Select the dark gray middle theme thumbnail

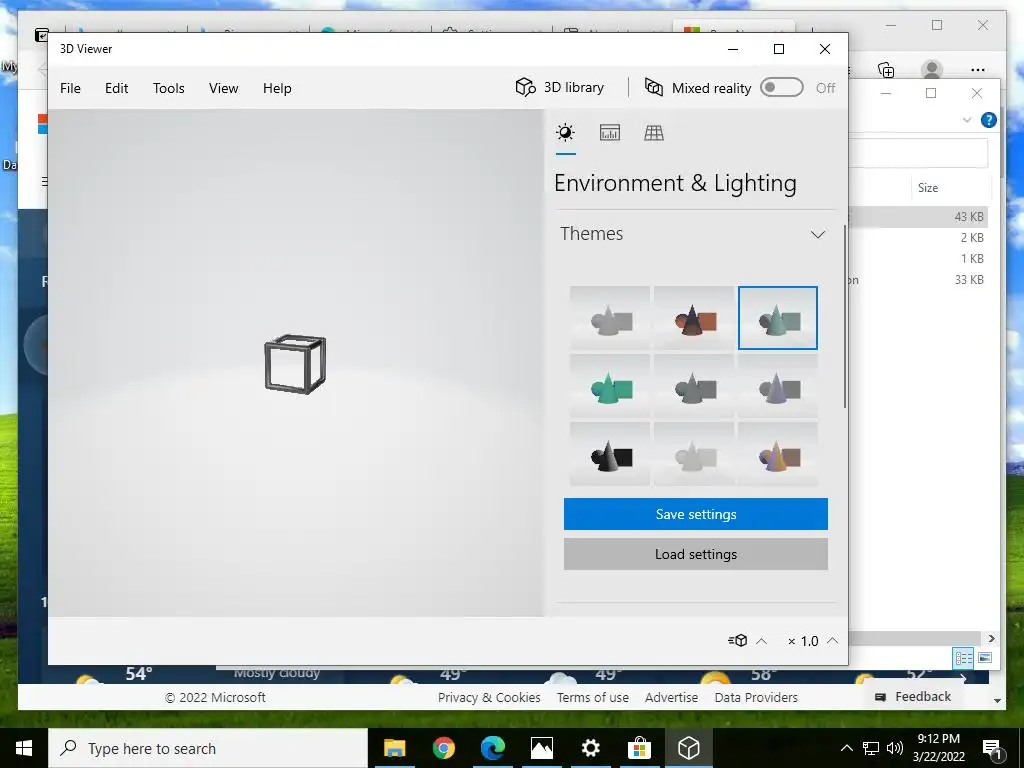pos(694,386)
